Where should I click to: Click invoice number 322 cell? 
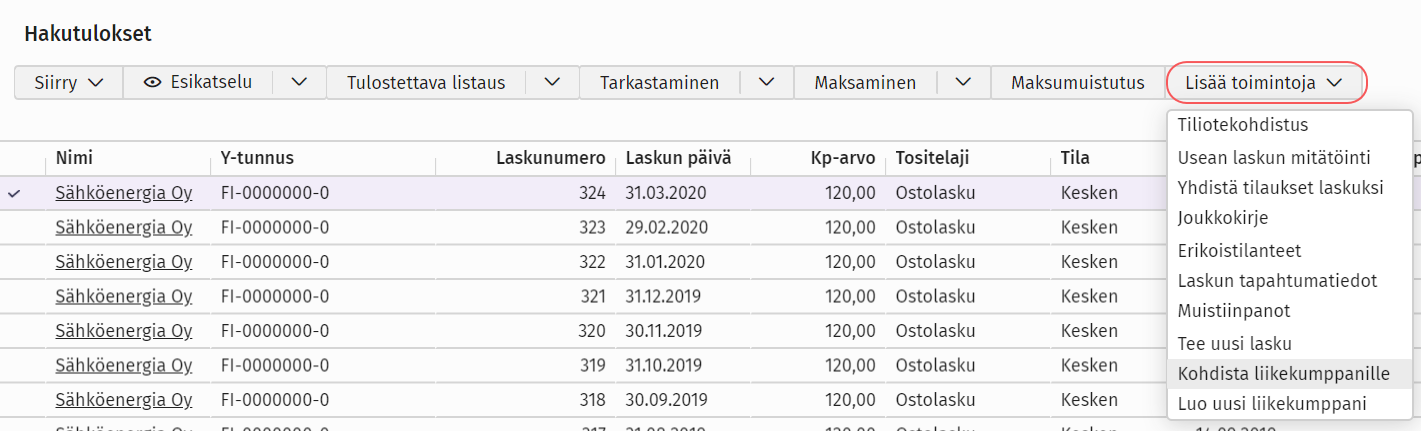point(592,262)
